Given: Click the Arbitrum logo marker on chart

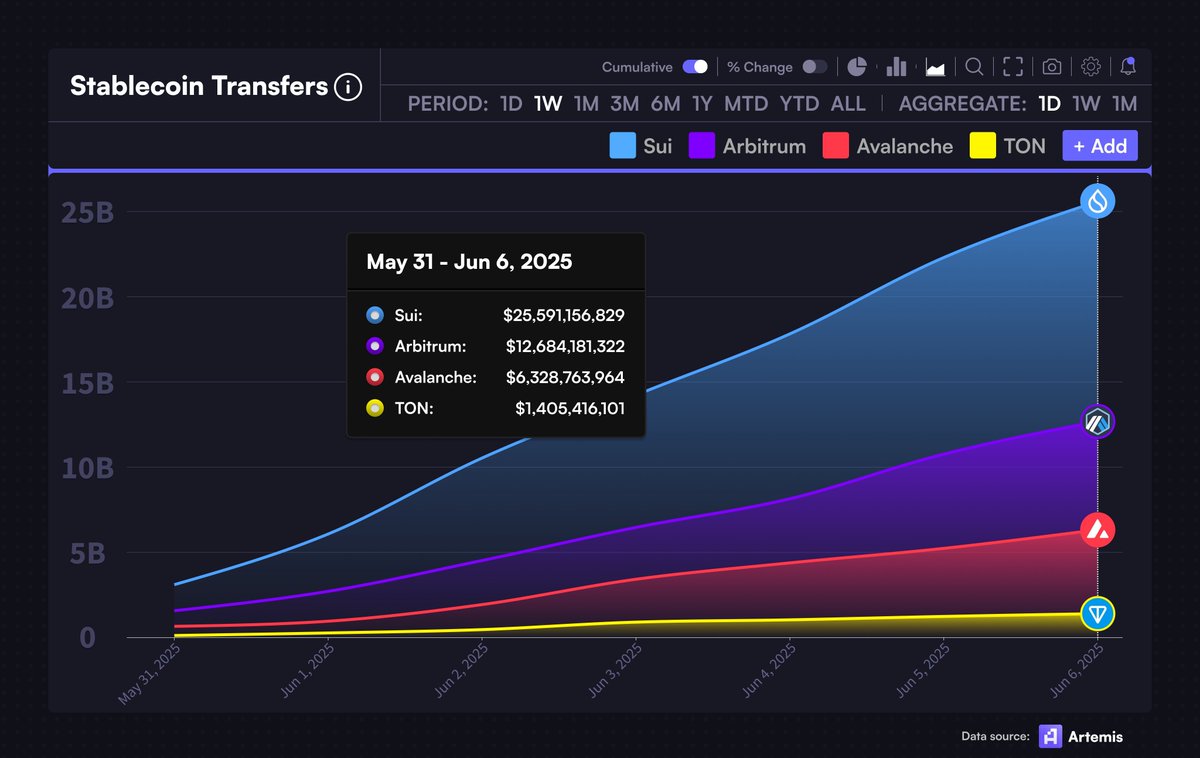Looking at the screenshot, I should point(1099,422).
